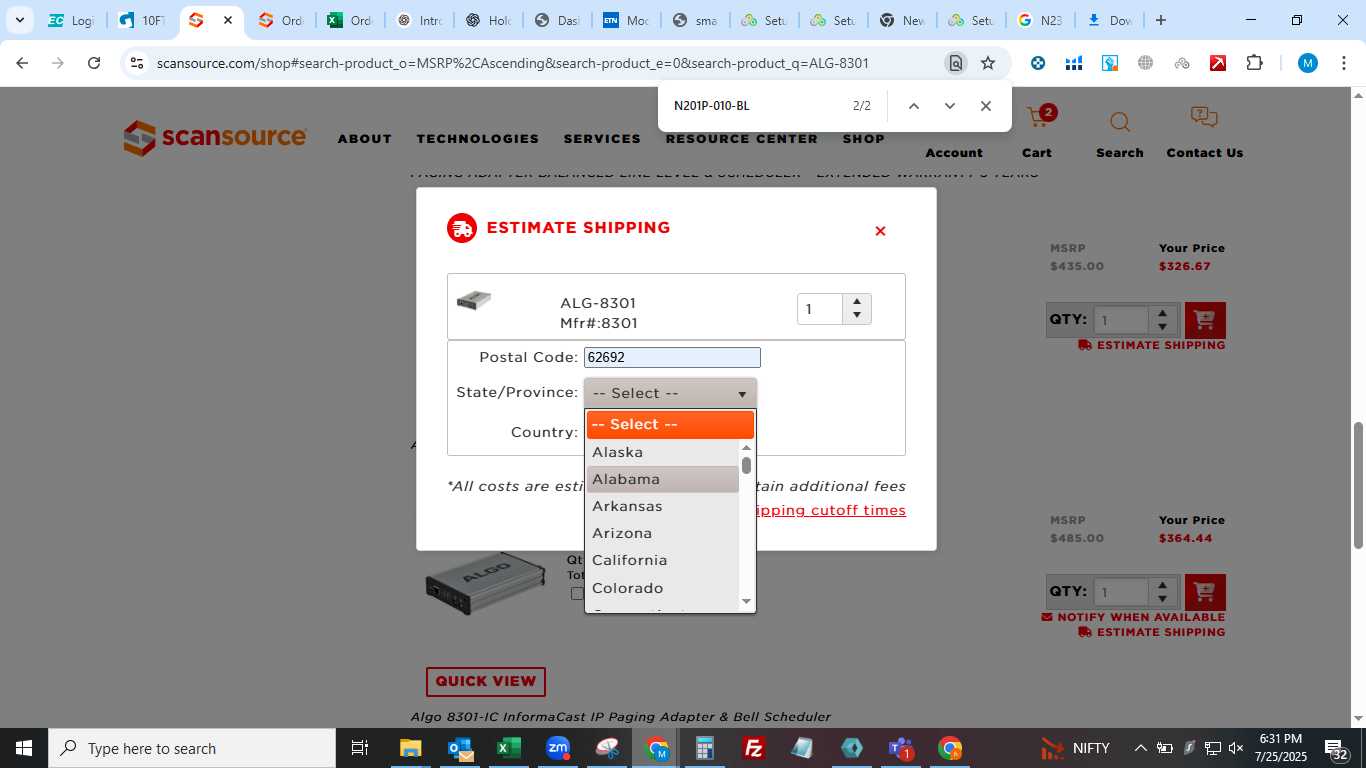Click the state list scrollbar down arrow

coord(746,601)
